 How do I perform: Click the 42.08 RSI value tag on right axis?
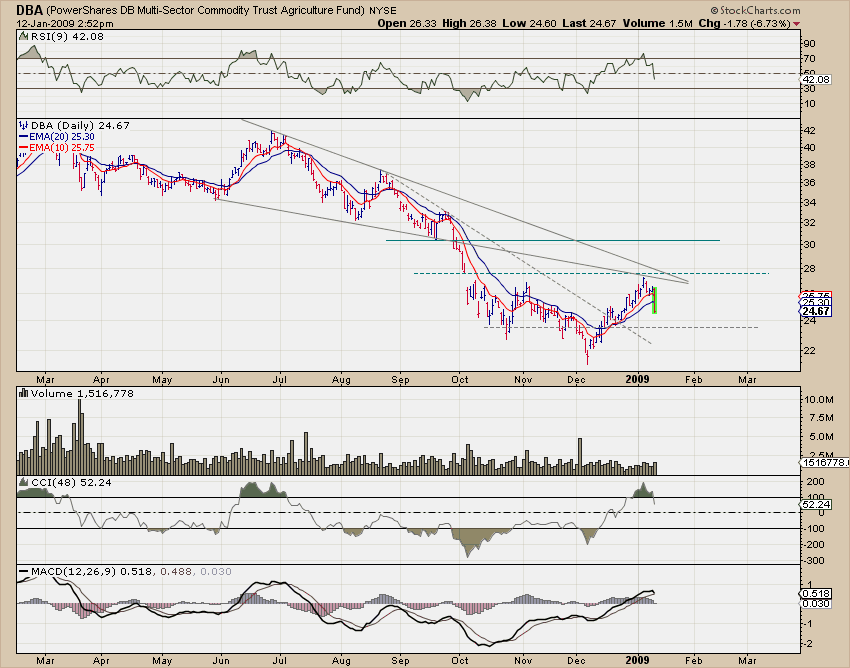click(815, 79)
